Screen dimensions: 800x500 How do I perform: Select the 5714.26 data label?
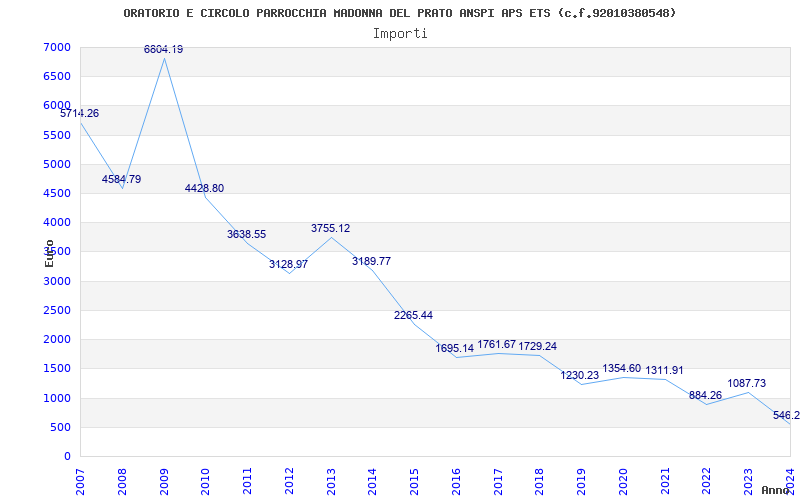click(80, 114)
